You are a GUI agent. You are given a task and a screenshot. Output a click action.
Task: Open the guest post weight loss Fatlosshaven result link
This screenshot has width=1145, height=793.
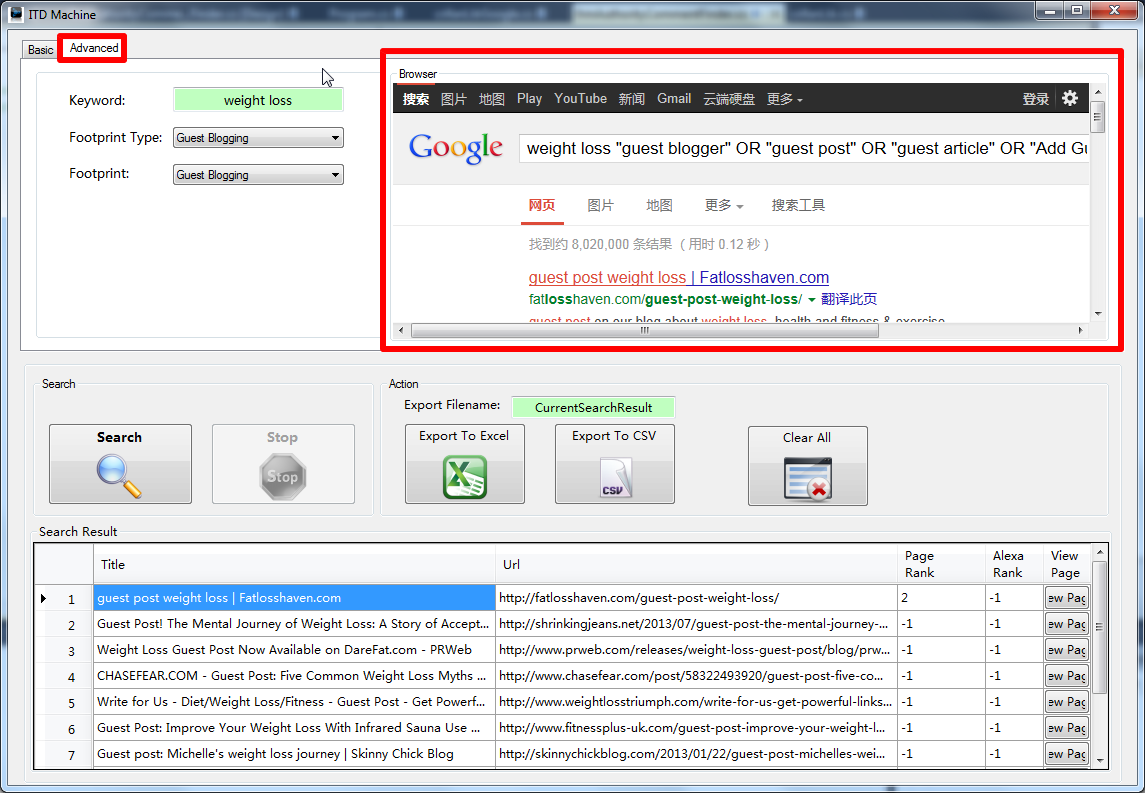(x=678, y=277)
